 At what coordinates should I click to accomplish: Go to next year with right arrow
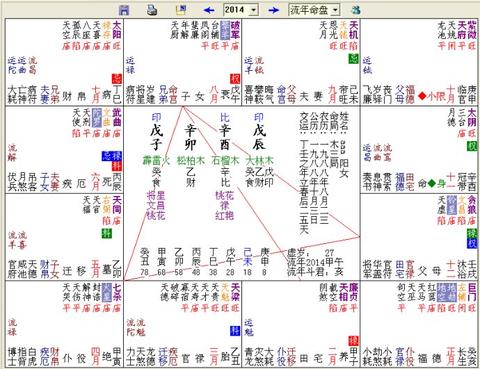point(274,10)
